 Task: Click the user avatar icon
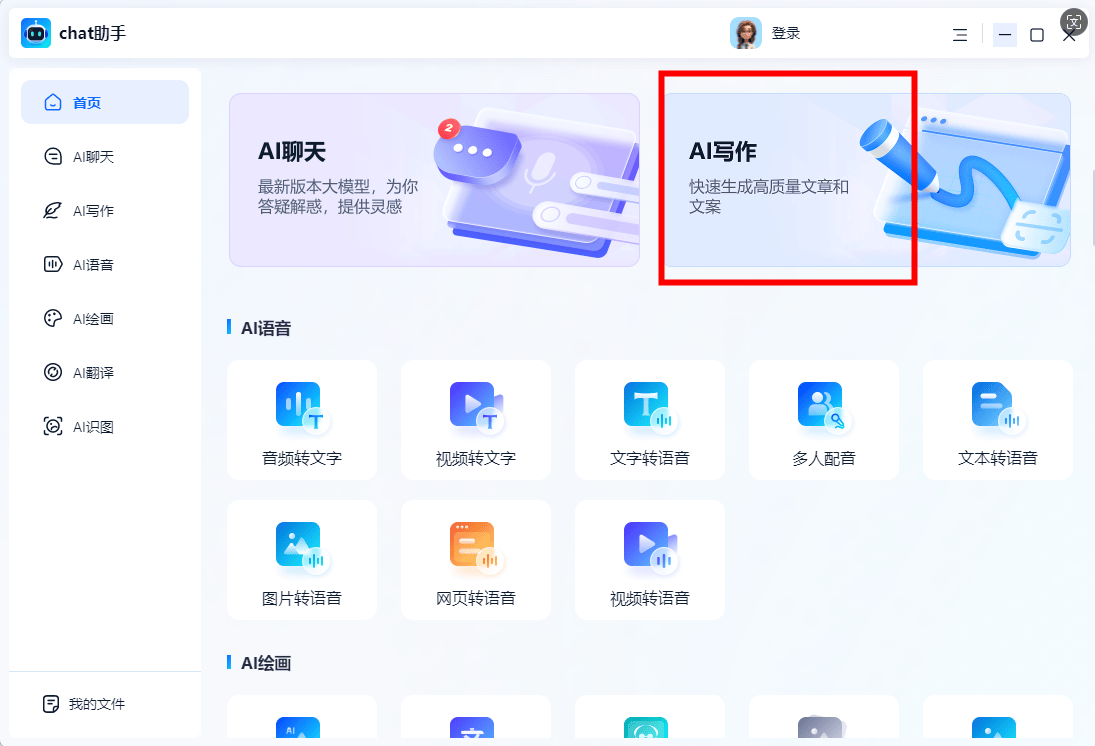[x=745, y=33]
